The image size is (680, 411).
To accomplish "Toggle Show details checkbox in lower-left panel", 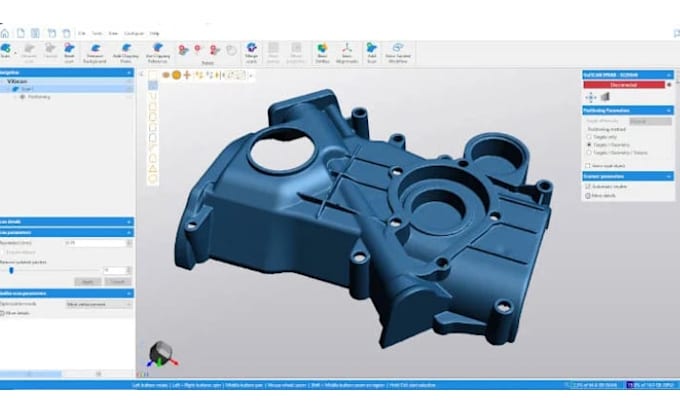I will pos(2,313).
